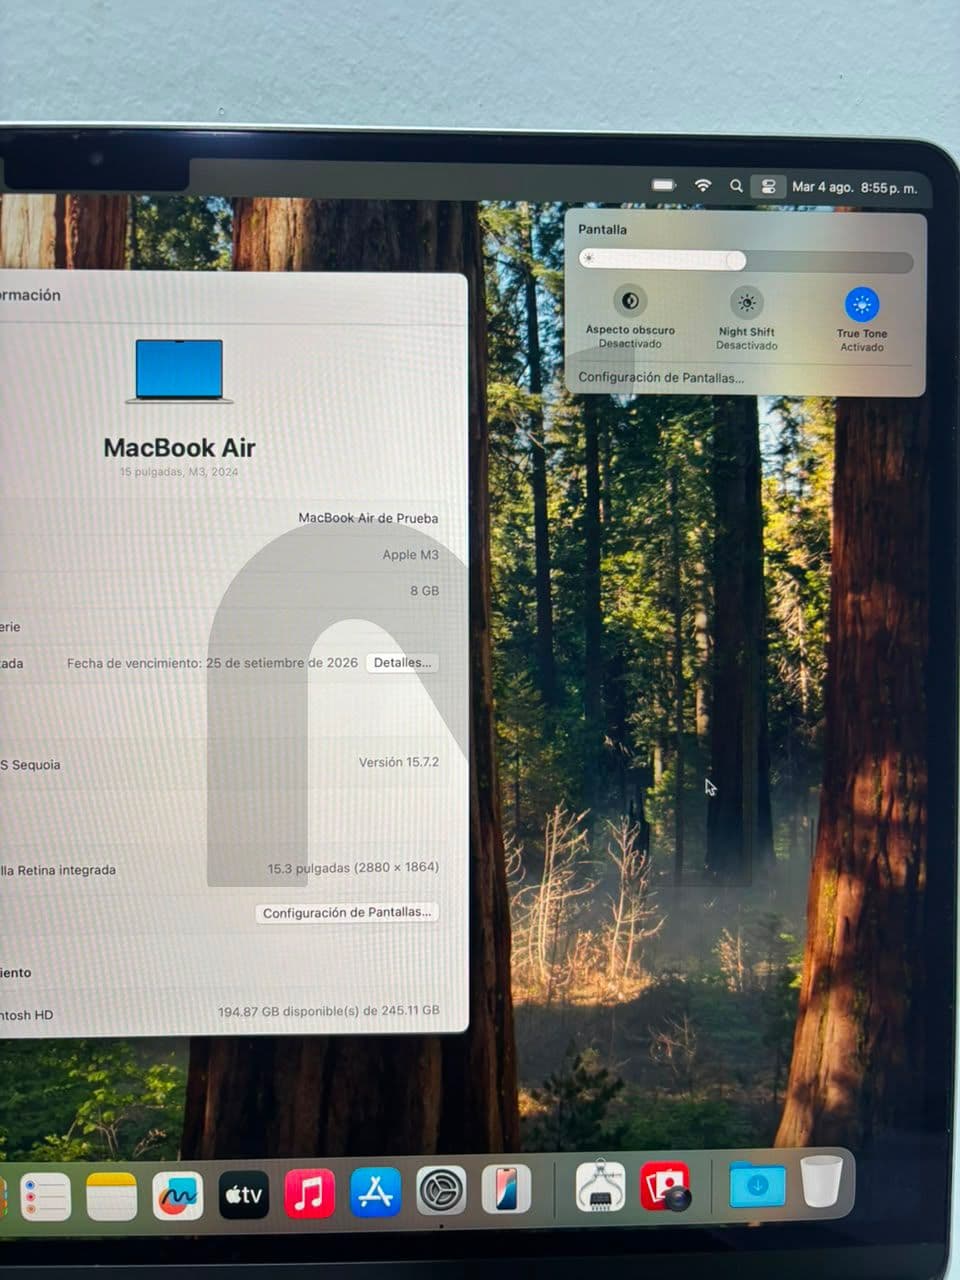This screenshot has width=960, height=1280.
Task: Open the date and time Mar 4 ago.
Action: [854, 187]
